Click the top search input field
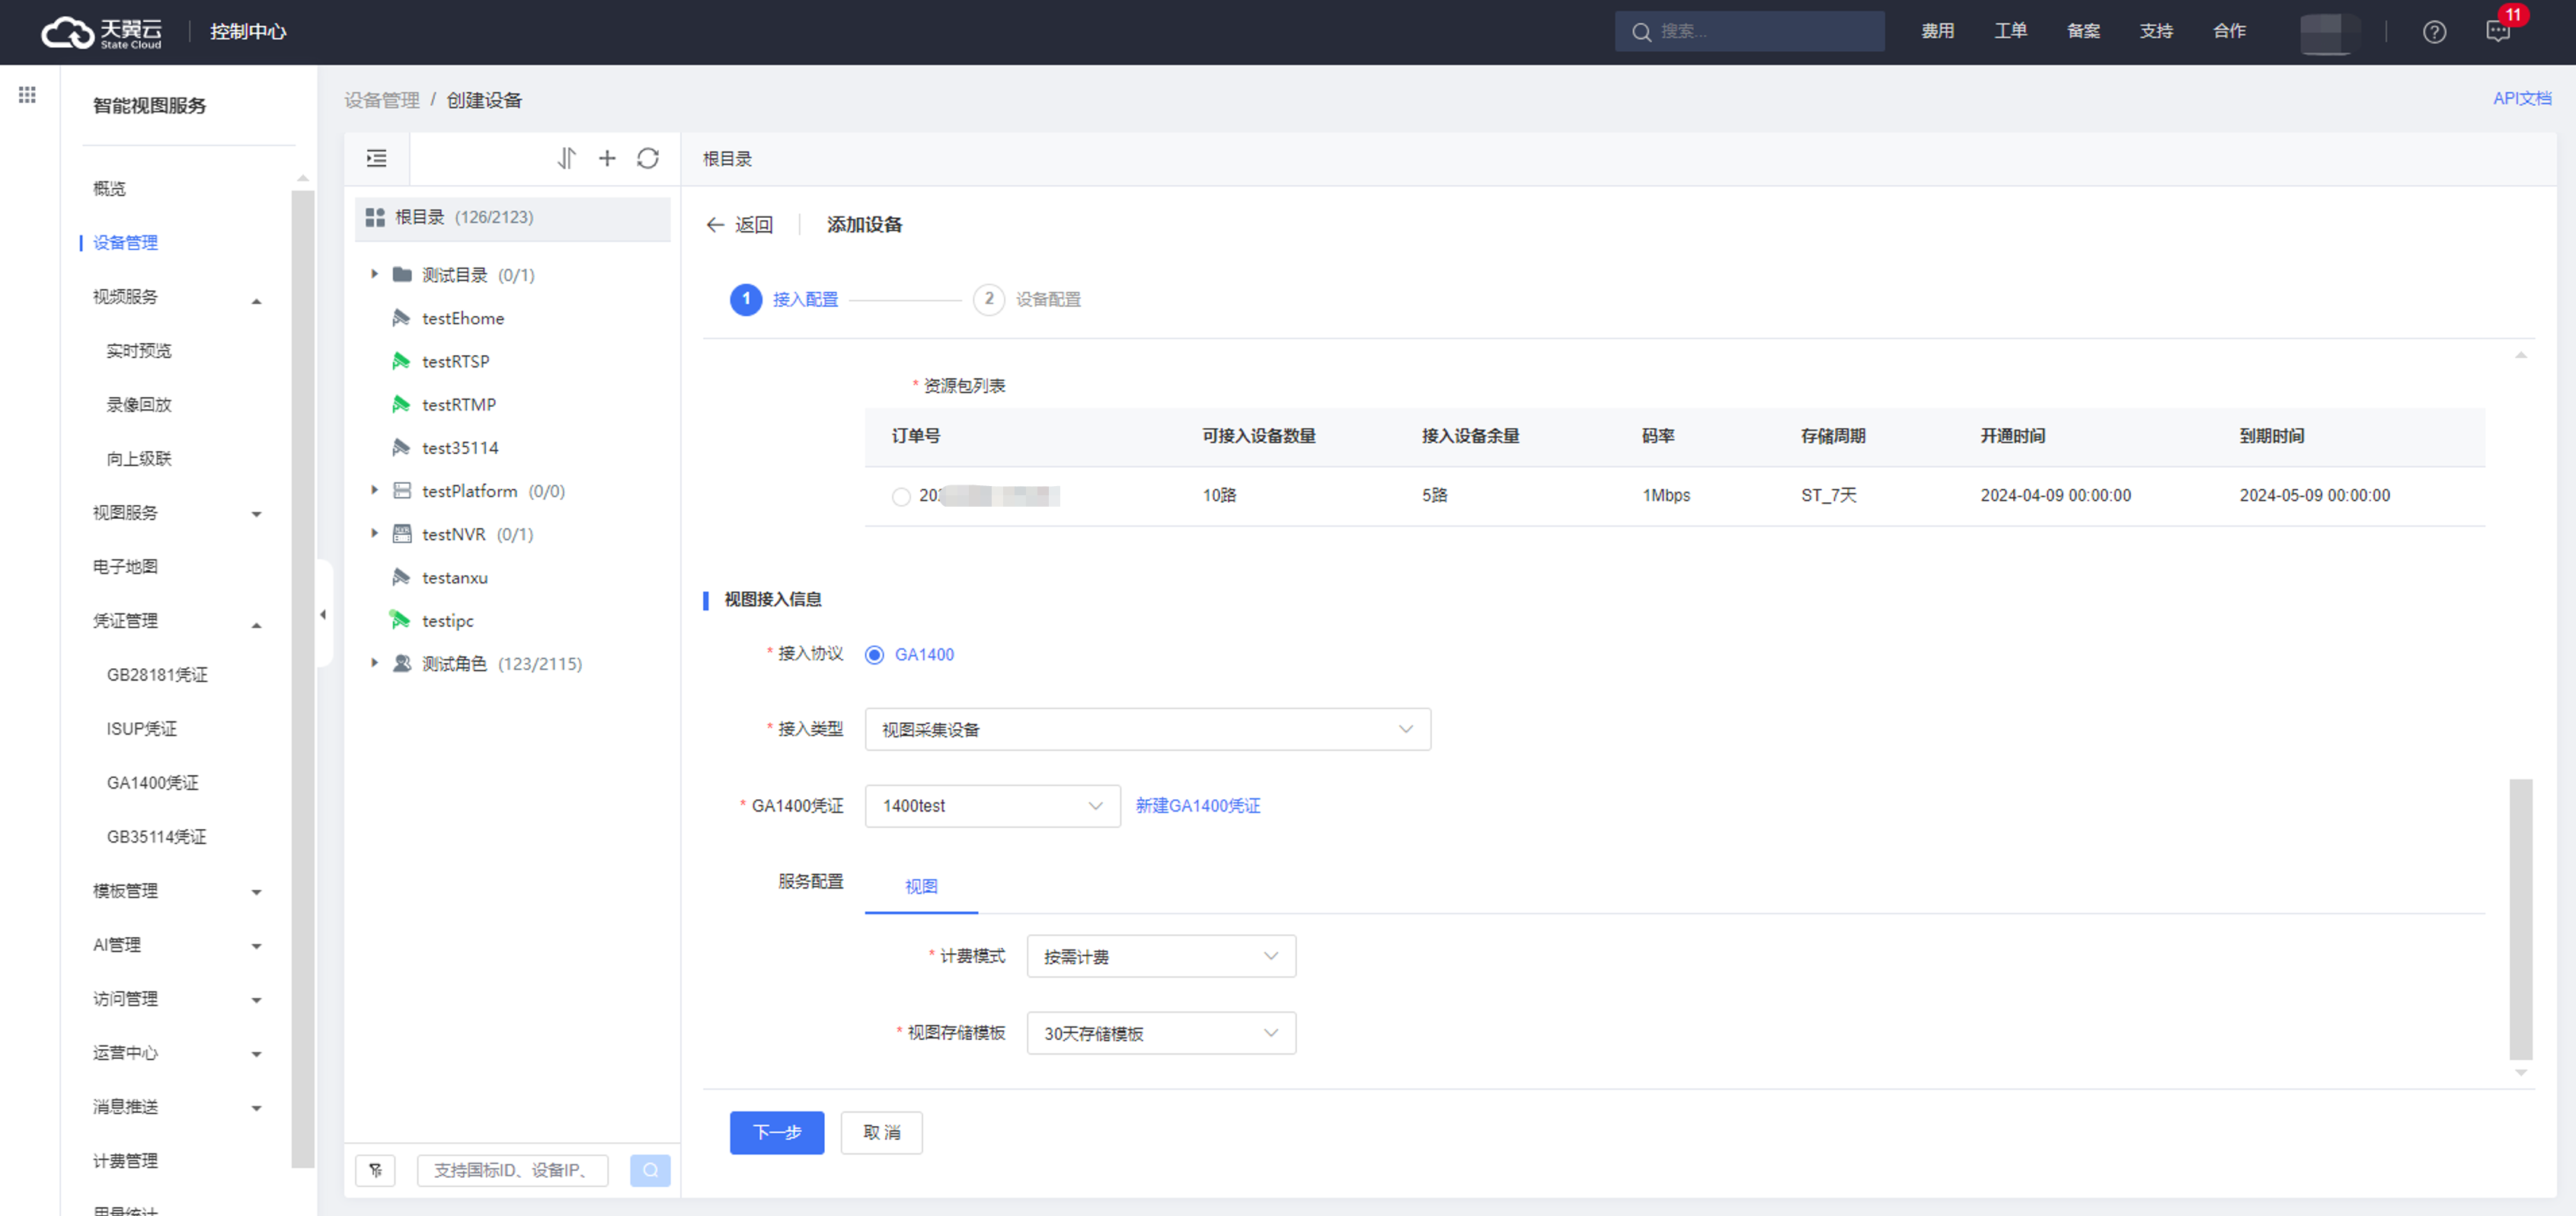 [x=1749, y=31]
